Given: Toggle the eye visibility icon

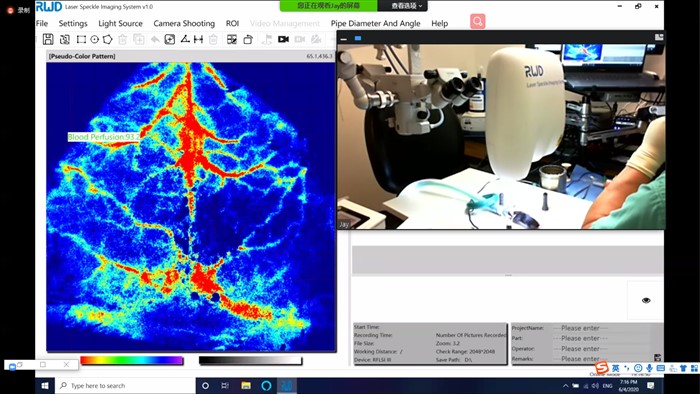Looking at the screenshot, I should pyautogui.click(x=646, y=300).
